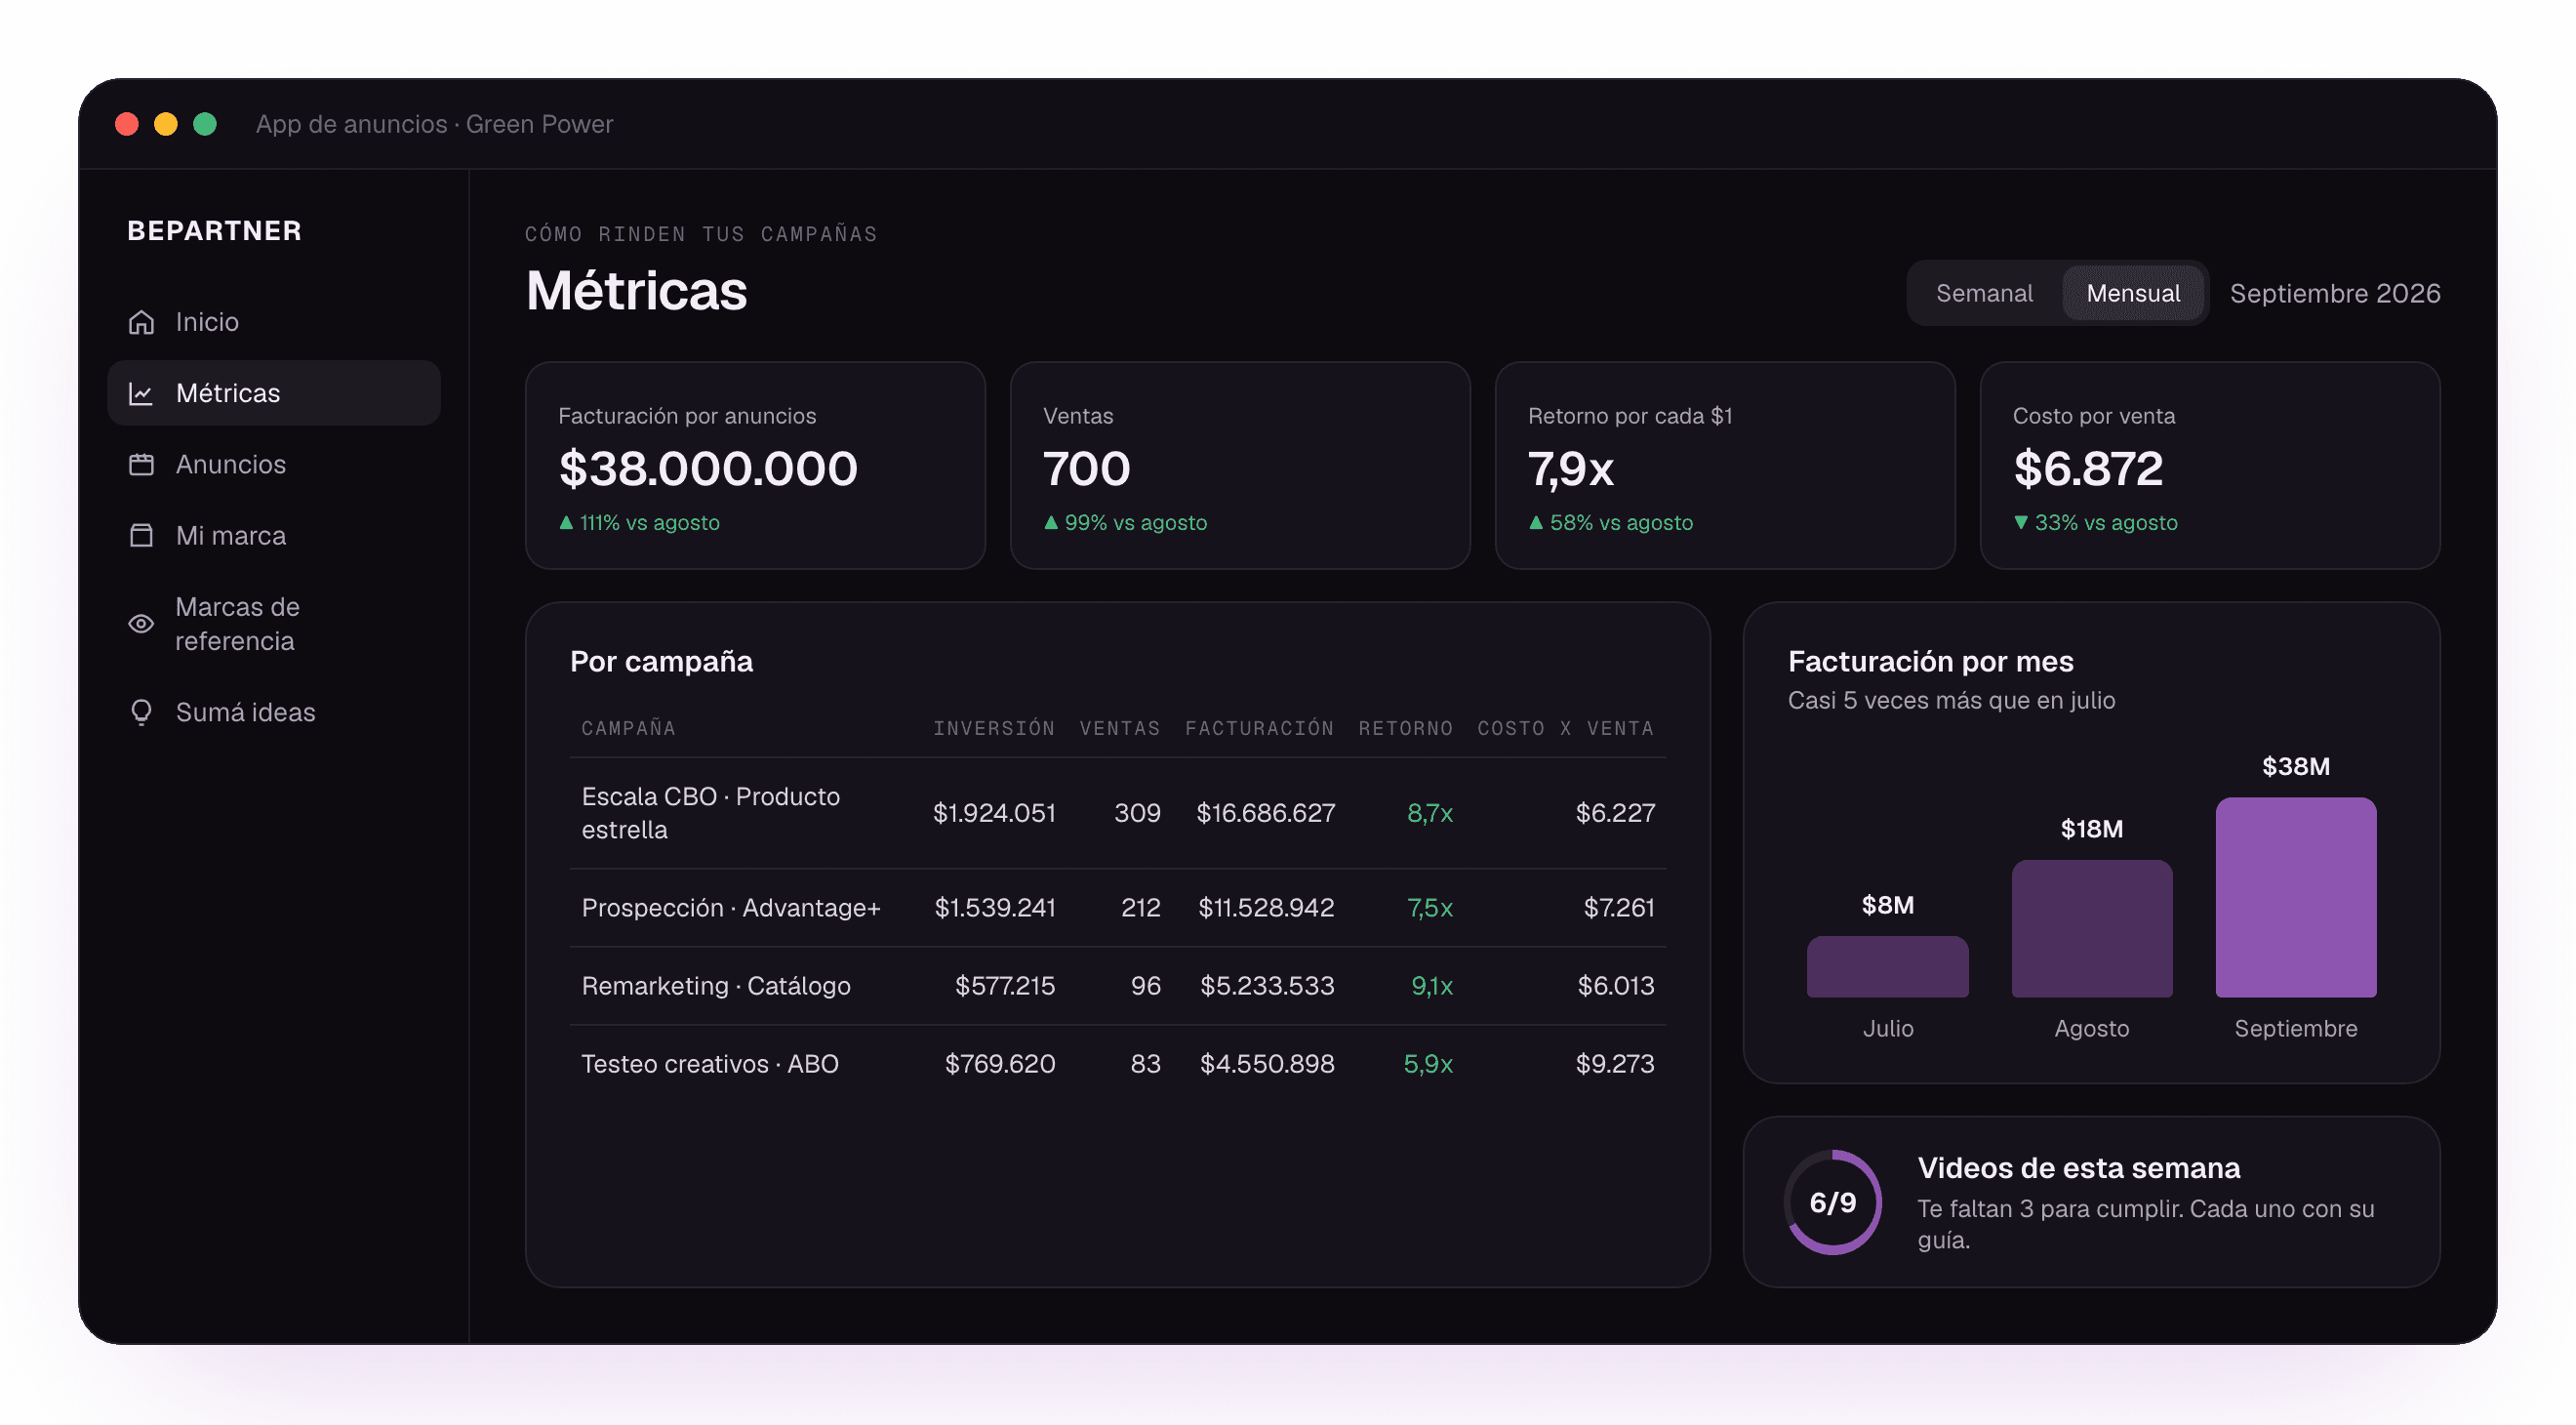Click the $9.273 costo cell

point(1614,1064)
